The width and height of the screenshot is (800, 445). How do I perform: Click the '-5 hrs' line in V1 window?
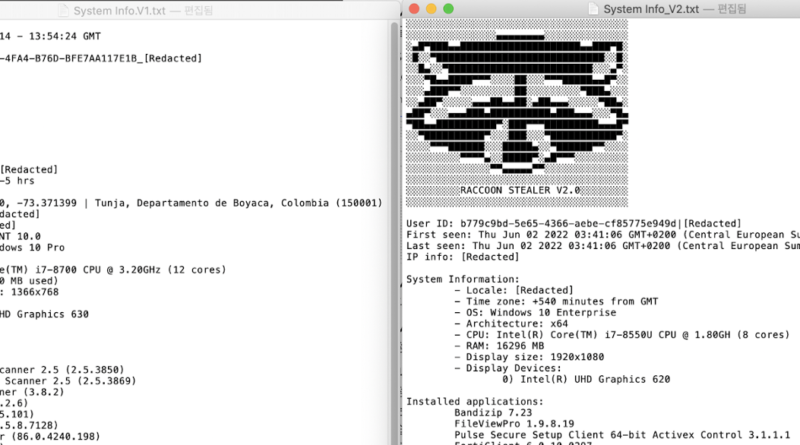(x=17, y=181)
